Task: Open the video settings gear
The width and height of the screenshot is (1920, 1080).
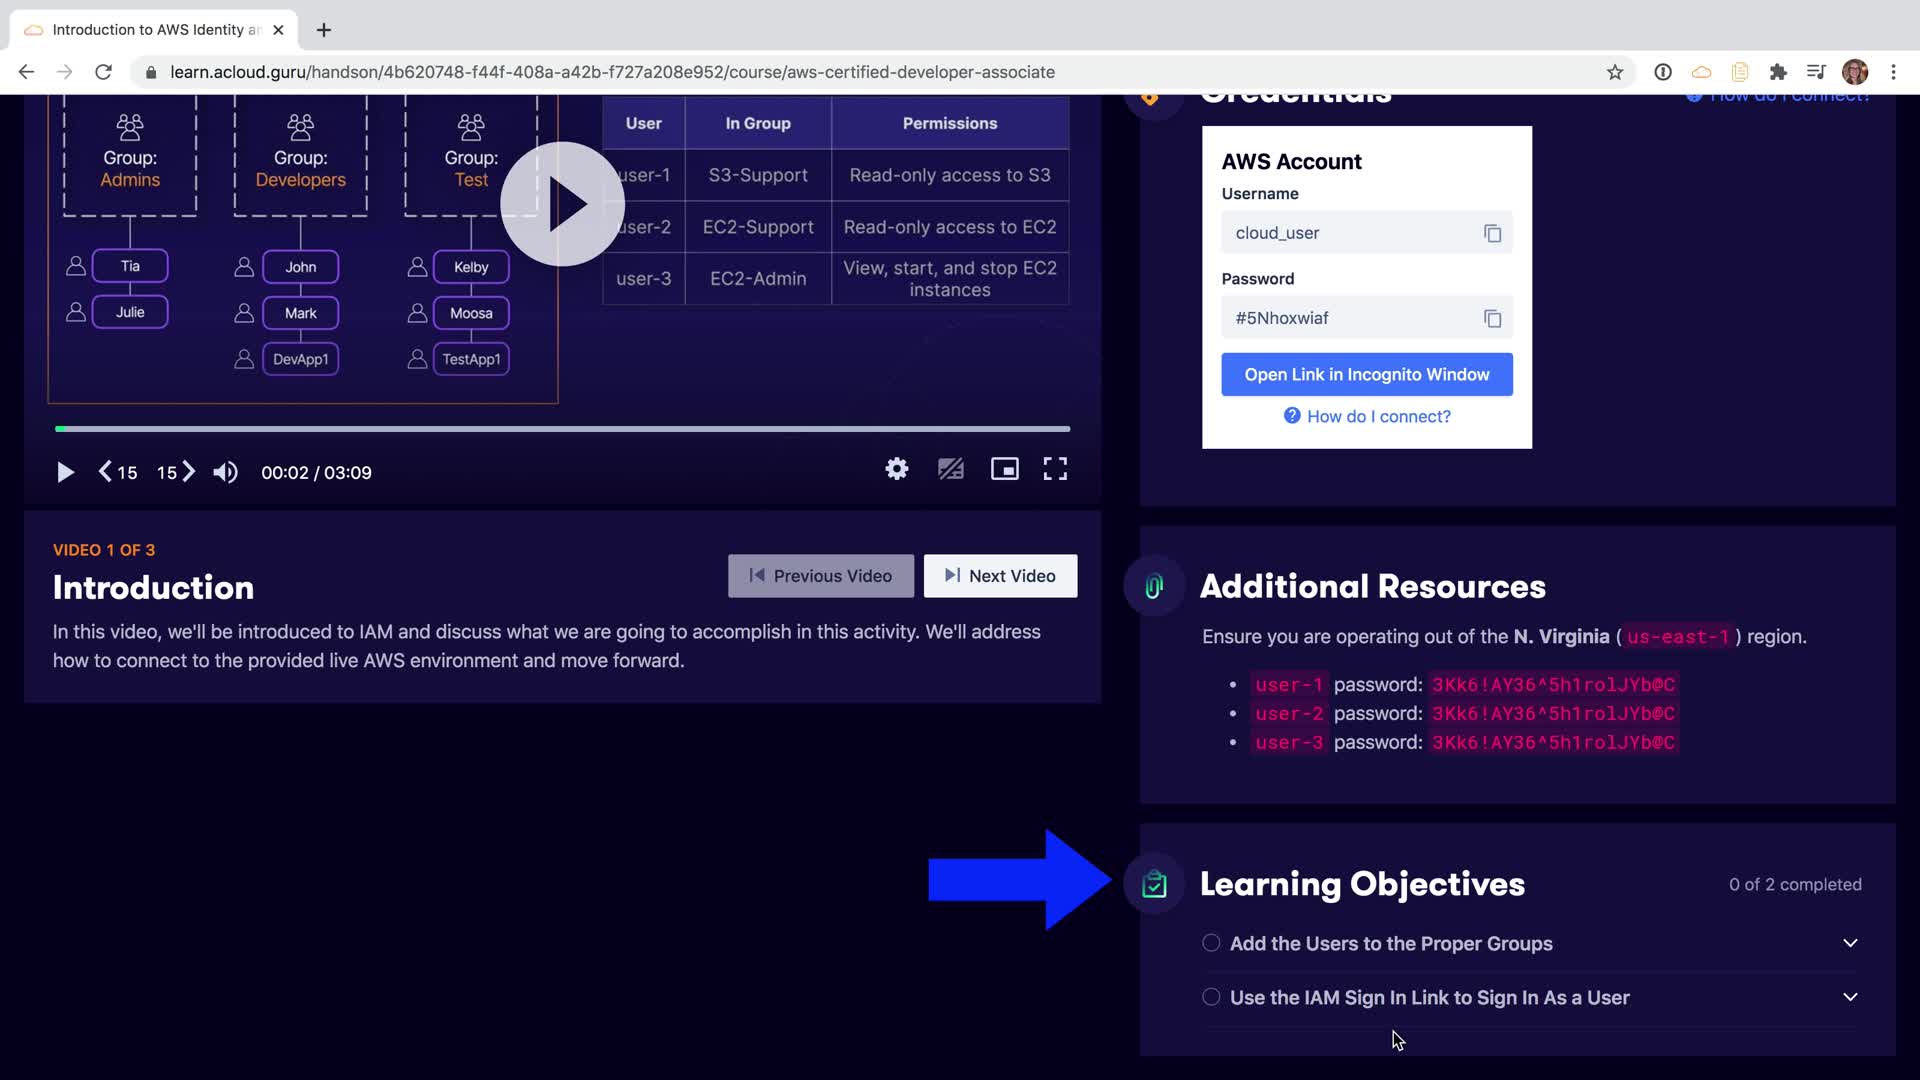Action: (897, 469)
